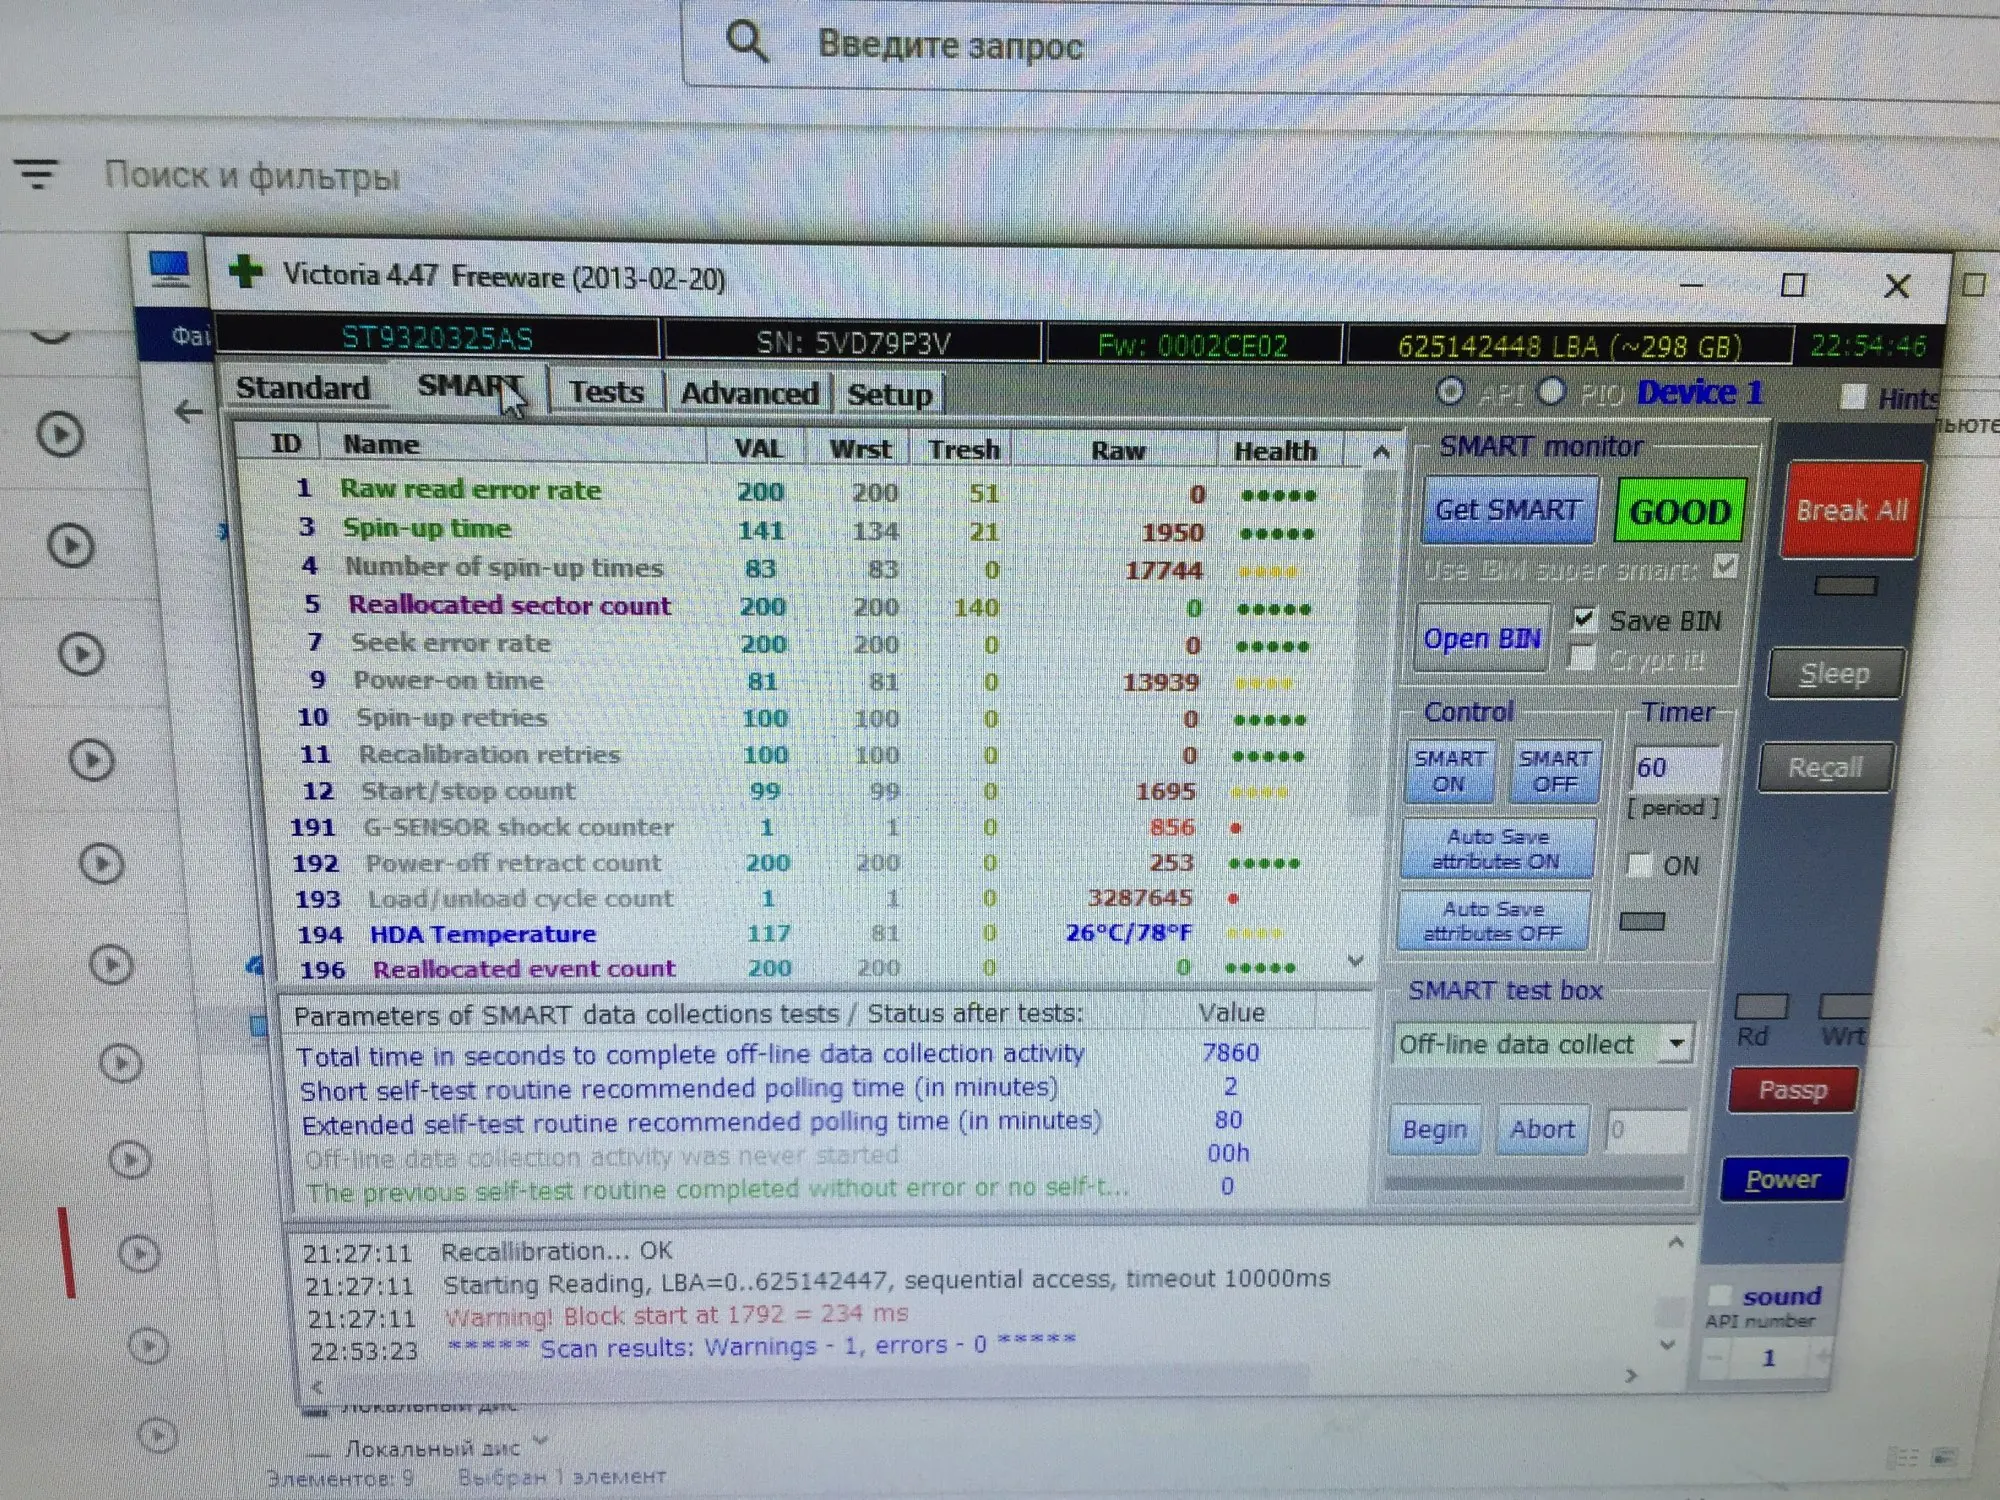The height and width of the screenshot is (1500, 2000).
Task: Switch to the Tests tab
Action: tap(606, 392)
